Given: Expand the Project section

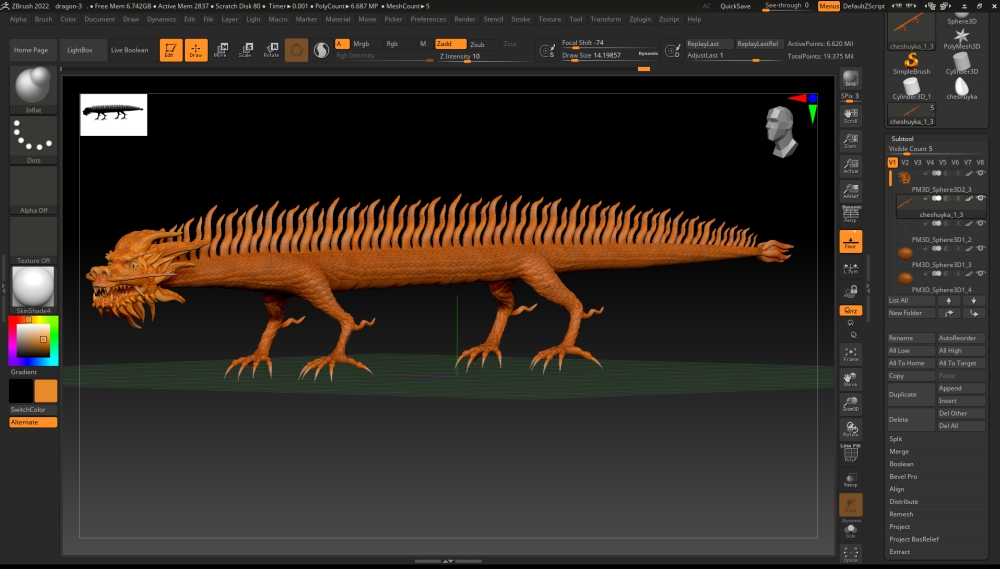Looking at the screenshot, I should pyautogui.click(x=900, y=527).
